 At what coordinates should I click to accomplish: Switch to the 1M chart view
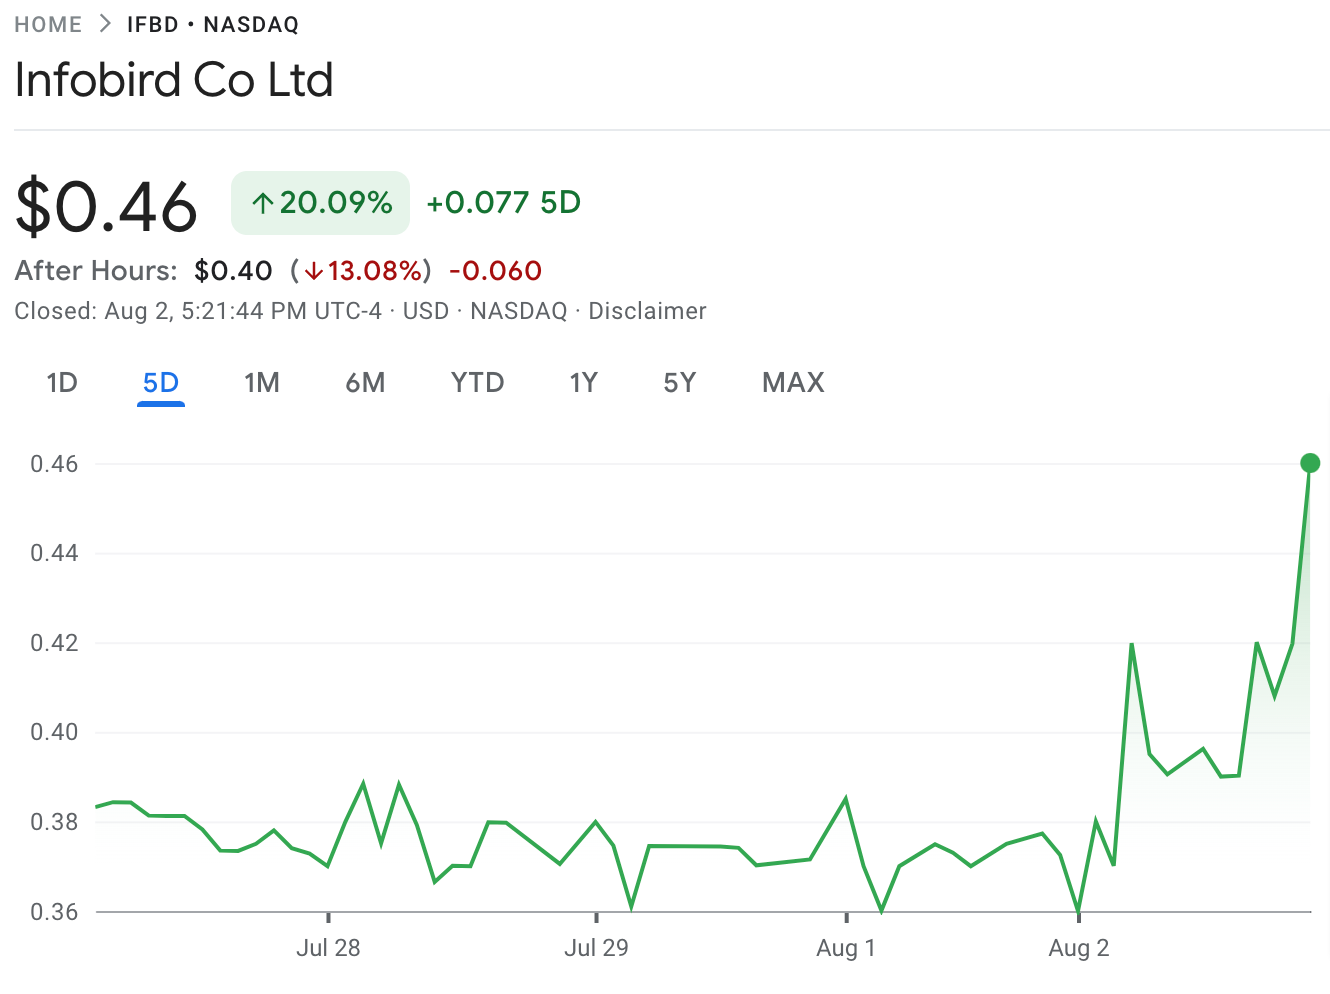pyautogui.click(x=262, y=382)
